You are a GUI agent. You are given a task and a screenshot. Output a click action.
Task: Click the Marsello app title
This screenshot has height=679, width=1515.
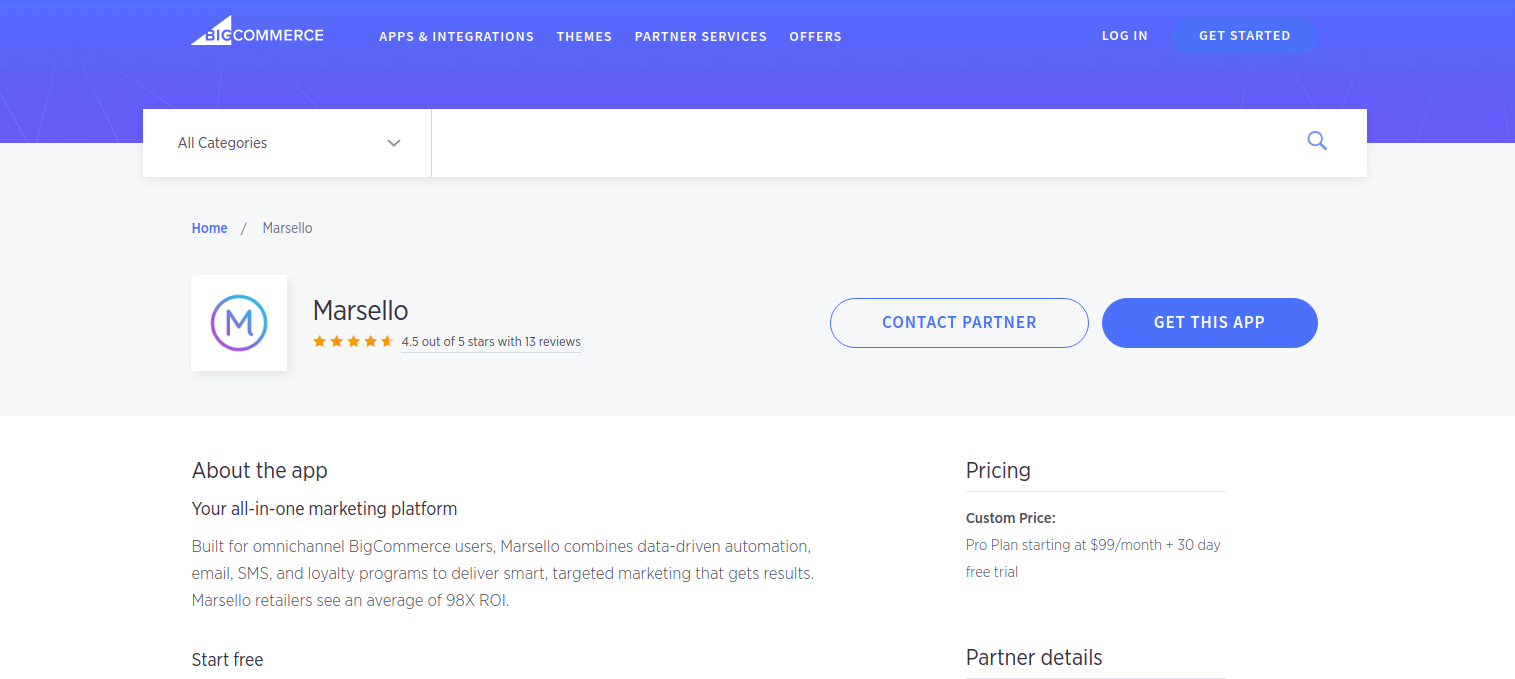361,310
